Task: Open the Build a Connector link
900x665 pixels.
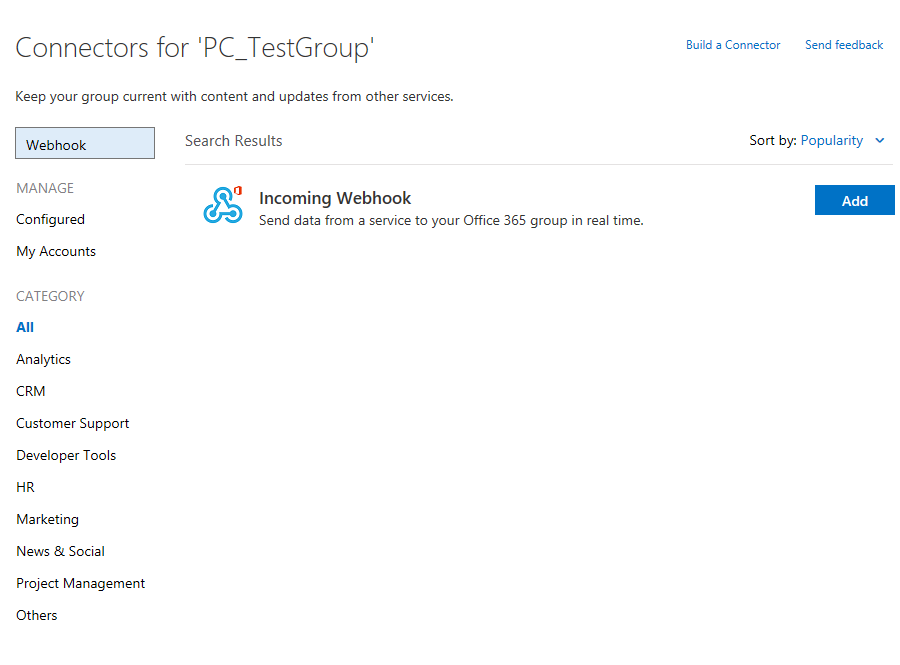Action: [732, 45]
